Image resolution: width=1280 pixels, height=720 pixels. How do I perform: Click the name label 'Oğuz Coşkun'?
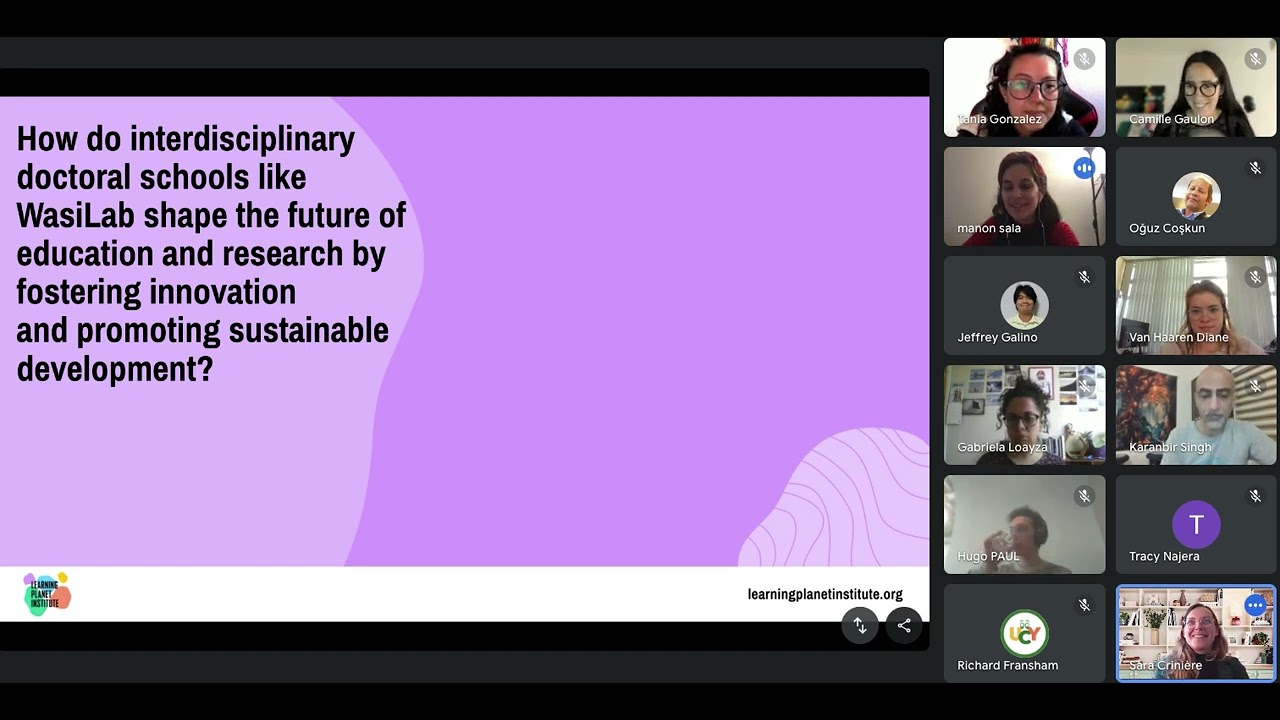coord(1167,228)
